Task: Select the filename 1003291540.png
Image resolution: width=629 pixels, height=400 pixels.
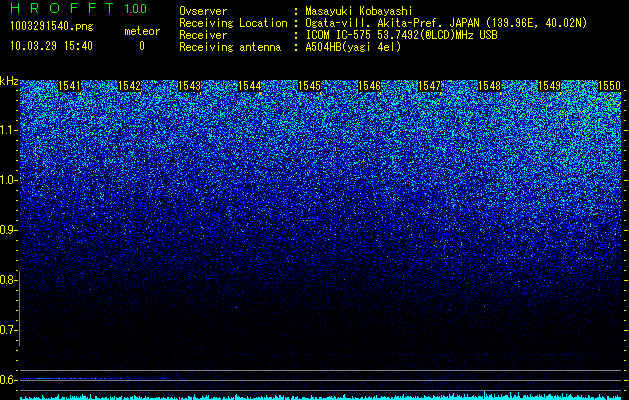Action: pyautogui.click(x=52, y=27)
